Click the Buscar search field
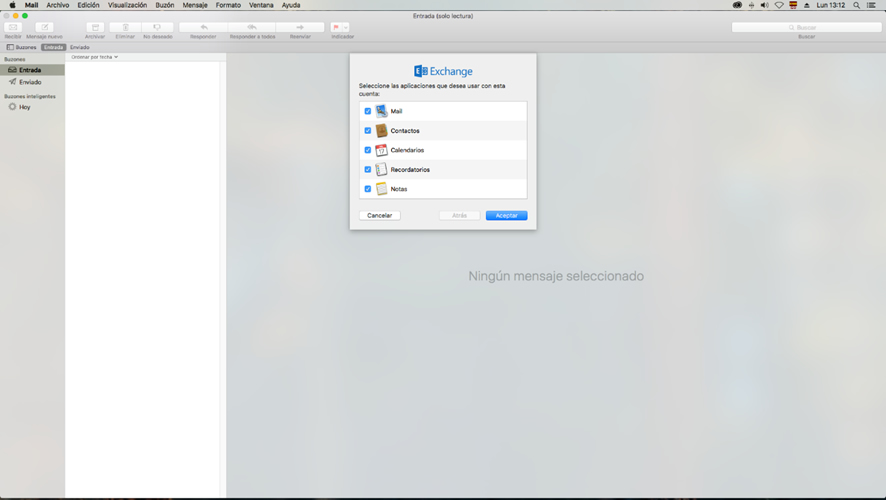The width and height of the screenshot is (886, 500). [805, 27]
